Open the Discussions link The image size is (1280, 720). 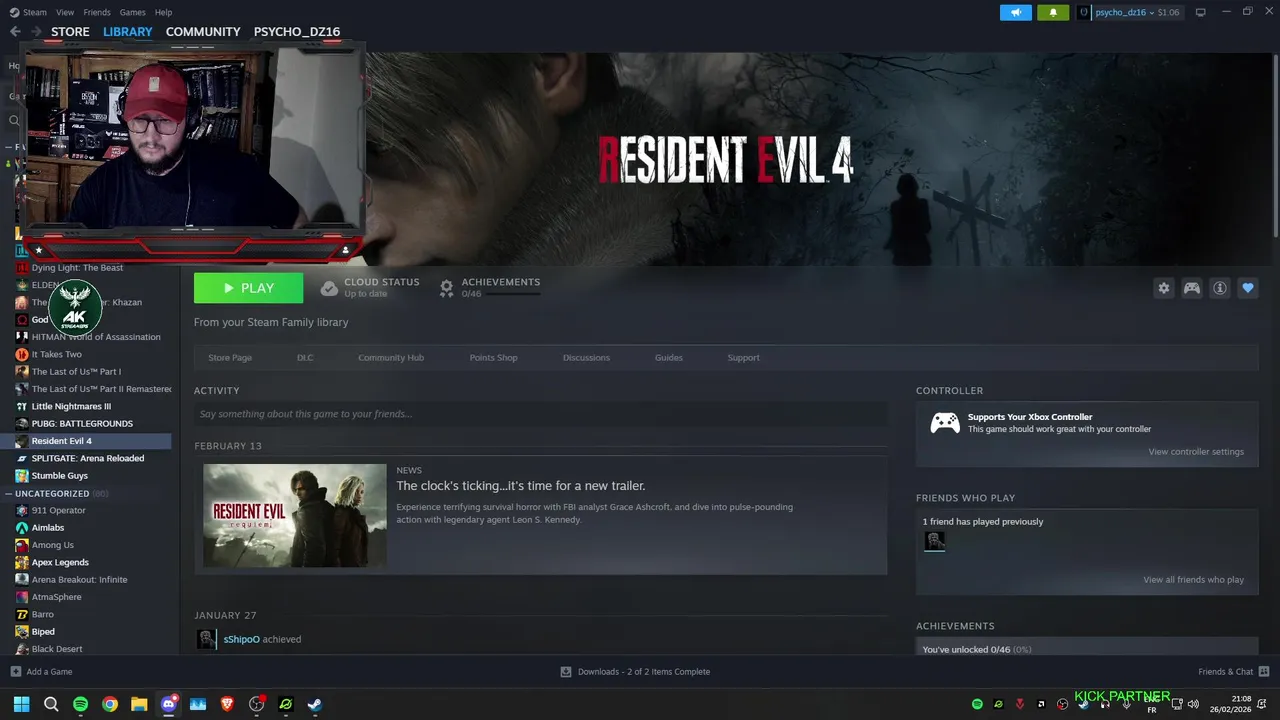(586, 357)
